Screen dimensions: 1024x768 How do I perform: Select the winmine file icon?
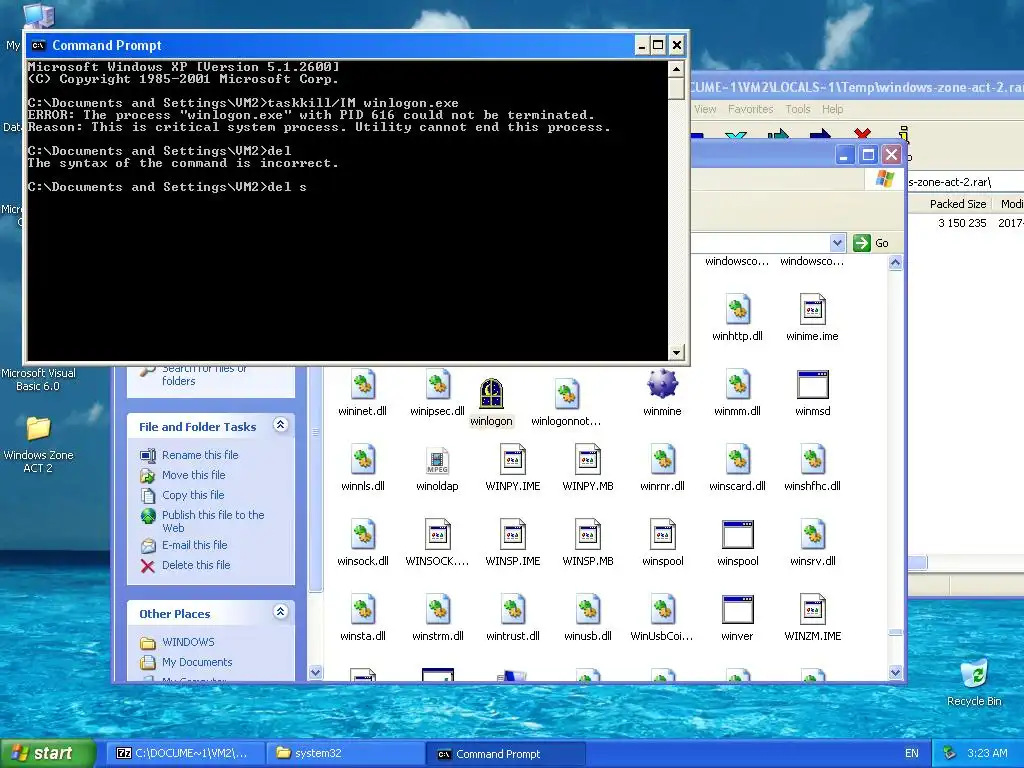point(662,384)
